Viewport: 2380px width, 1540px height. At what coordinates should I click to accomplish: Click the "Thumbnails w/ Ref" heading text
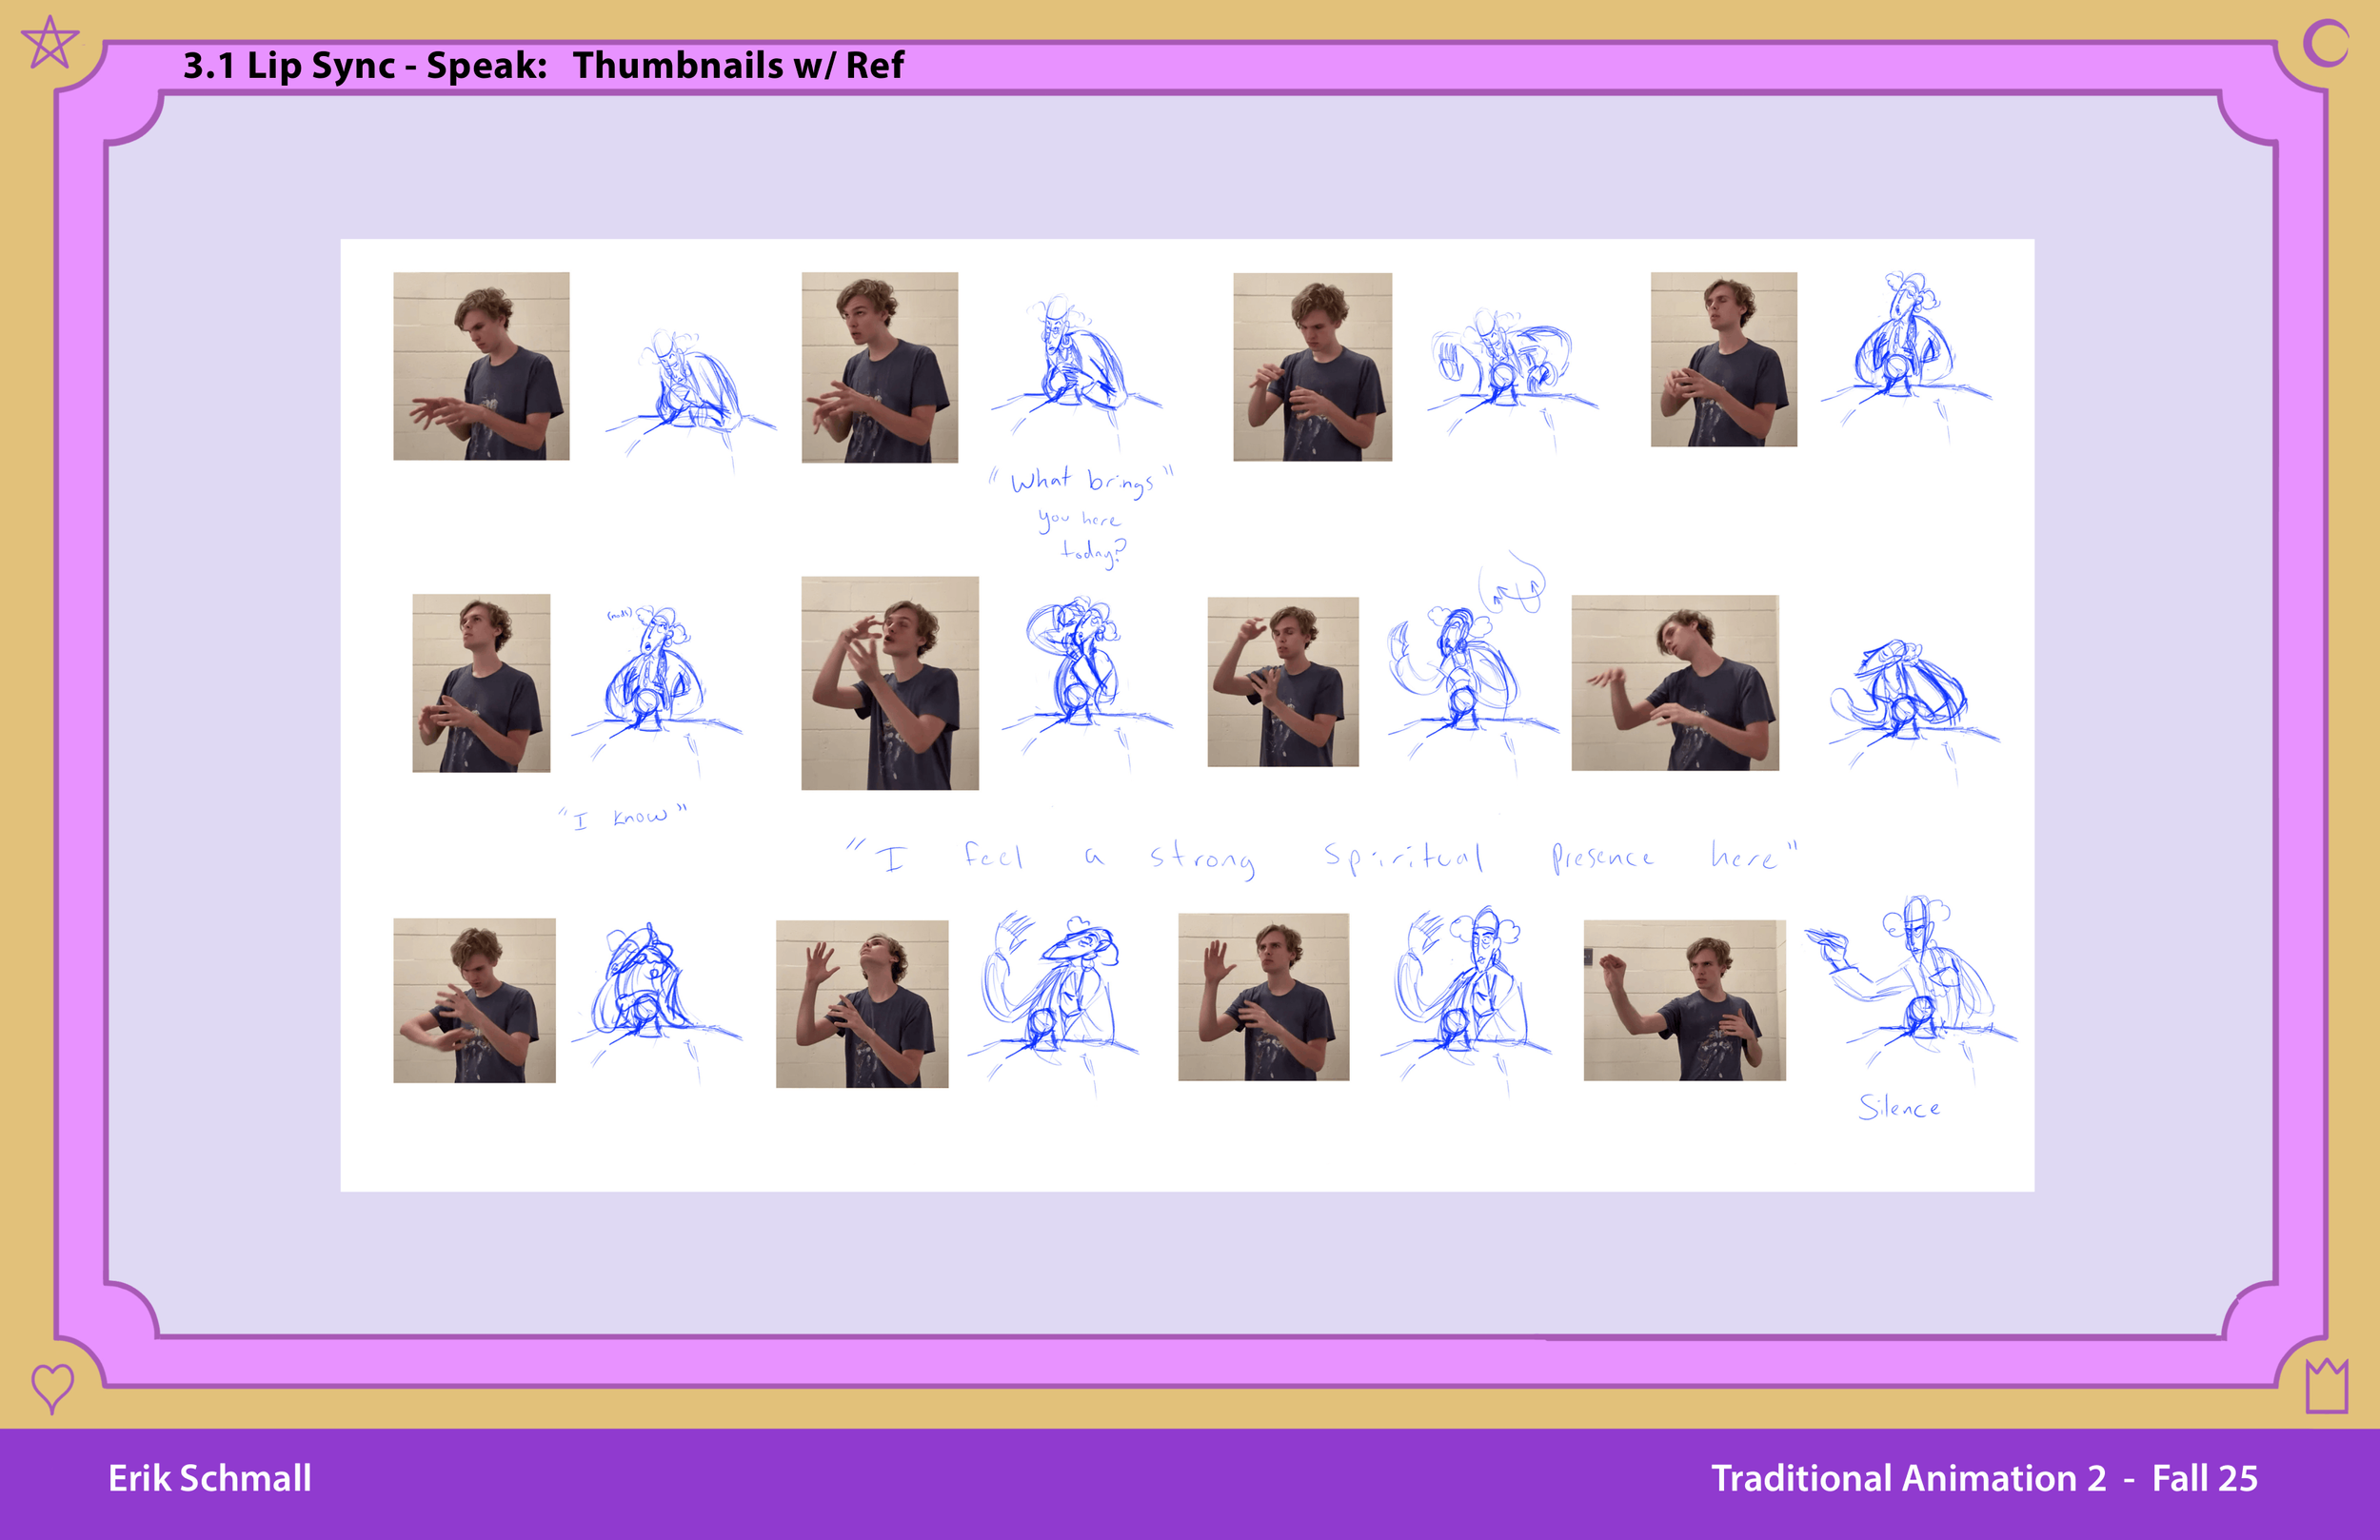click(x=738, y=65)
